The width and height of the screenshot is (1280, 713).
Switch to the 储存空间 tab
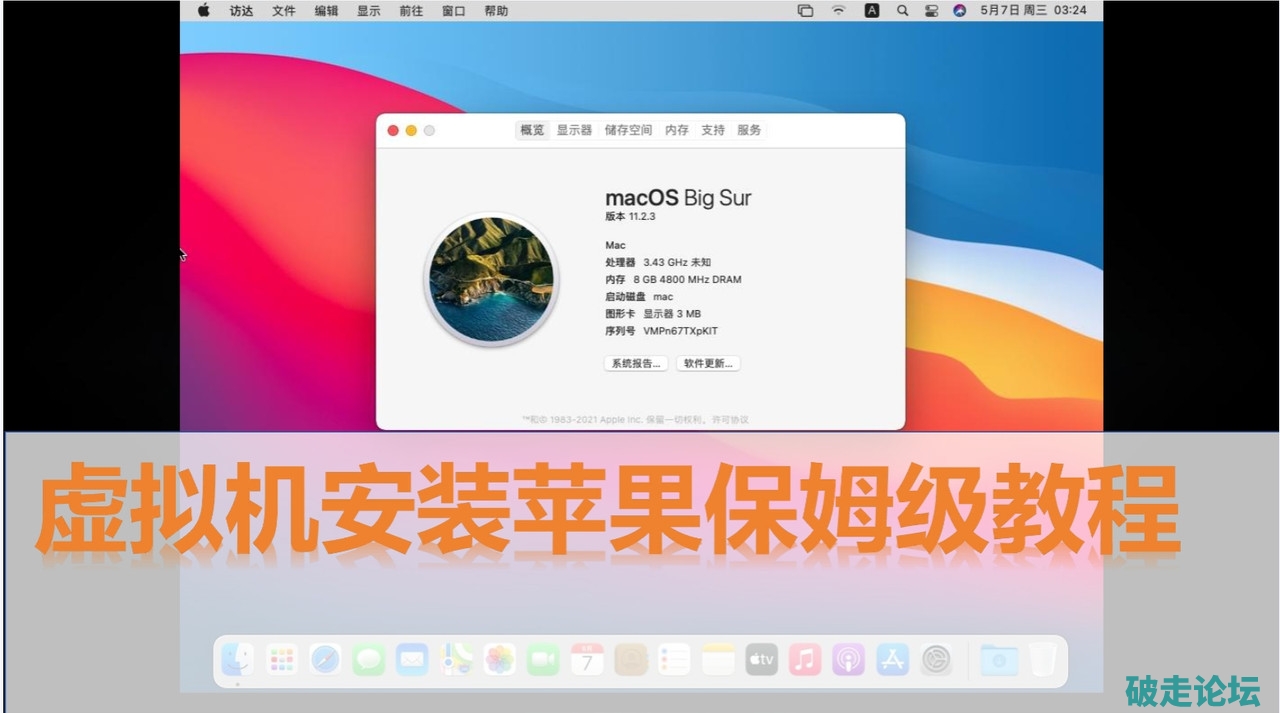click(628, 130)
